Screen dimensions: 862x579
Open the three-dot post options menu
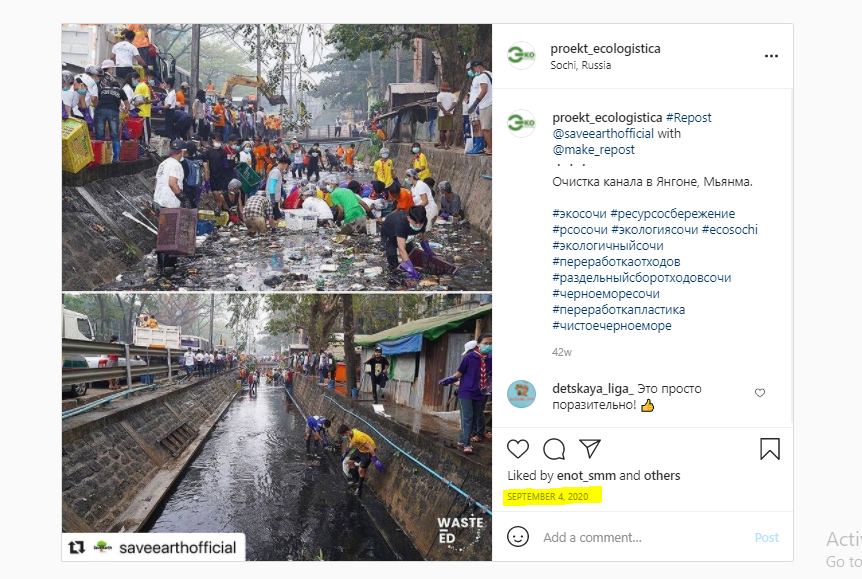tap(770, 56)
